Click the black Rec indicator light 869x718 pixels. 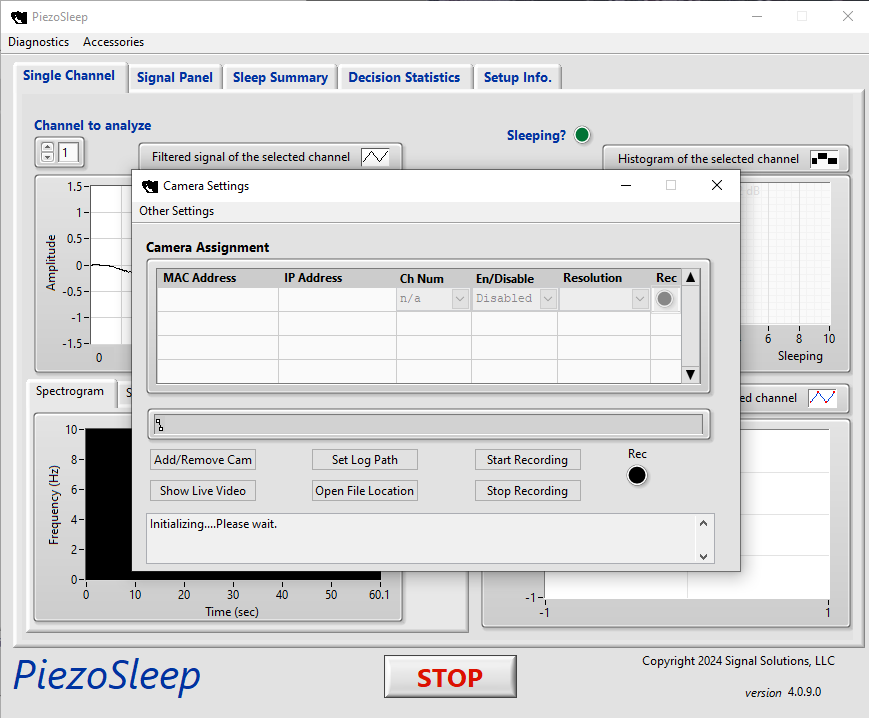pos(637,475)
